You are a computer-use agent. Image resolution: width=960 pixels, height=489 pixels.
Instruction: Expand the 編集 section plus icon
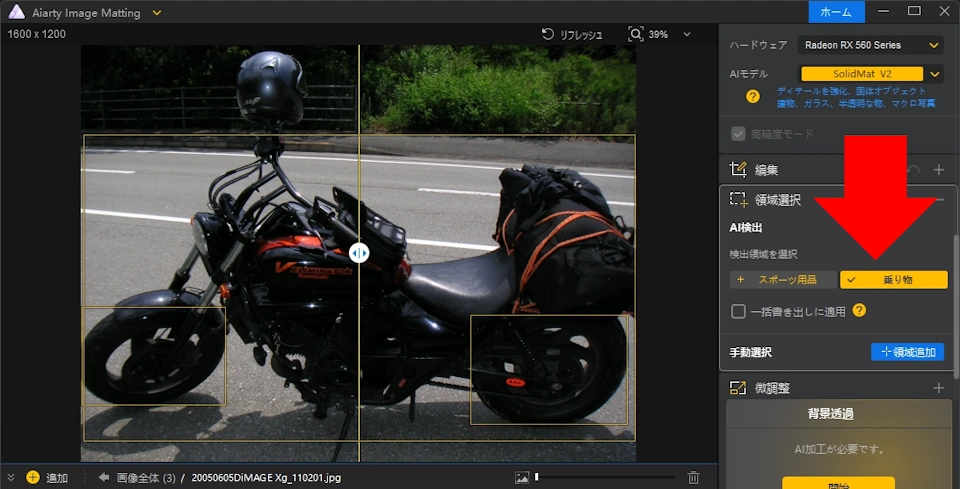coord(939,170)
